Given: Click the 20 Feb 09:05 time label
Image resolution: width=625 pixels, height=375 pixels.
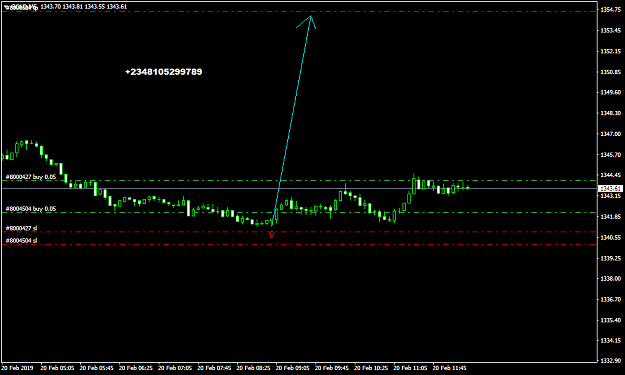Looking at the screenshot, I should [x=293, y=368].
